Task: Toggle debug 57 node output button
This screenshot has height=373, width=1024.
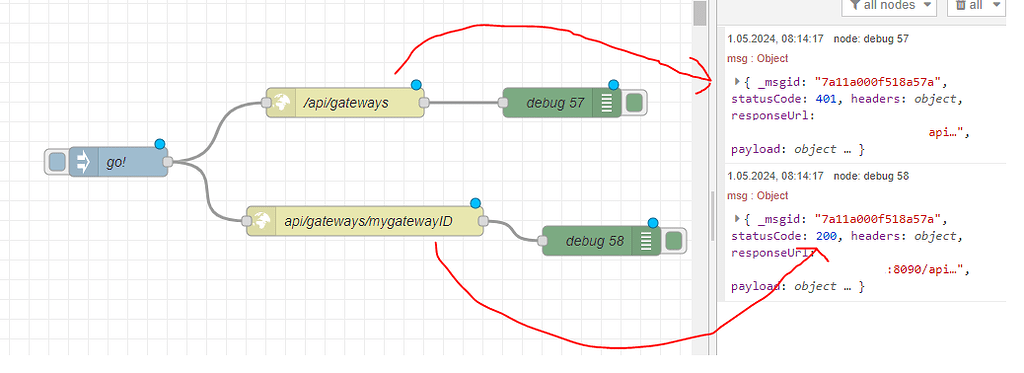Action: tap(633, 103)
